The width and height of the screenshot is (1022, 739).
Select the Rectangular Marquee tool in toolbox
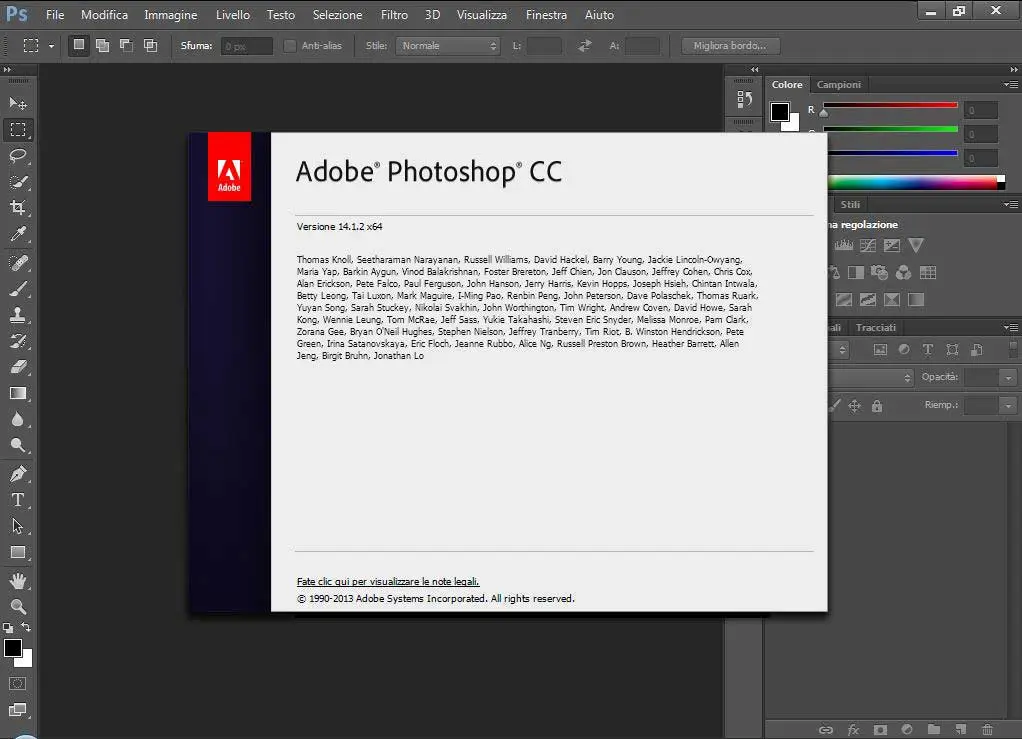click(18, 130)
